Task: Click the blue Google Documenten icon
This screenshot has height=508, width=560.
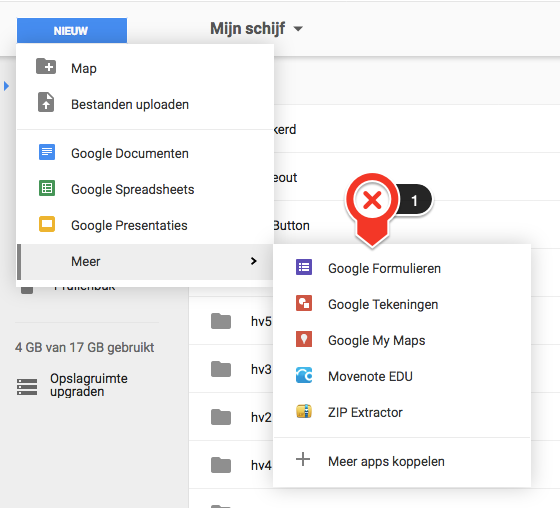Action: tap(47, 152)
